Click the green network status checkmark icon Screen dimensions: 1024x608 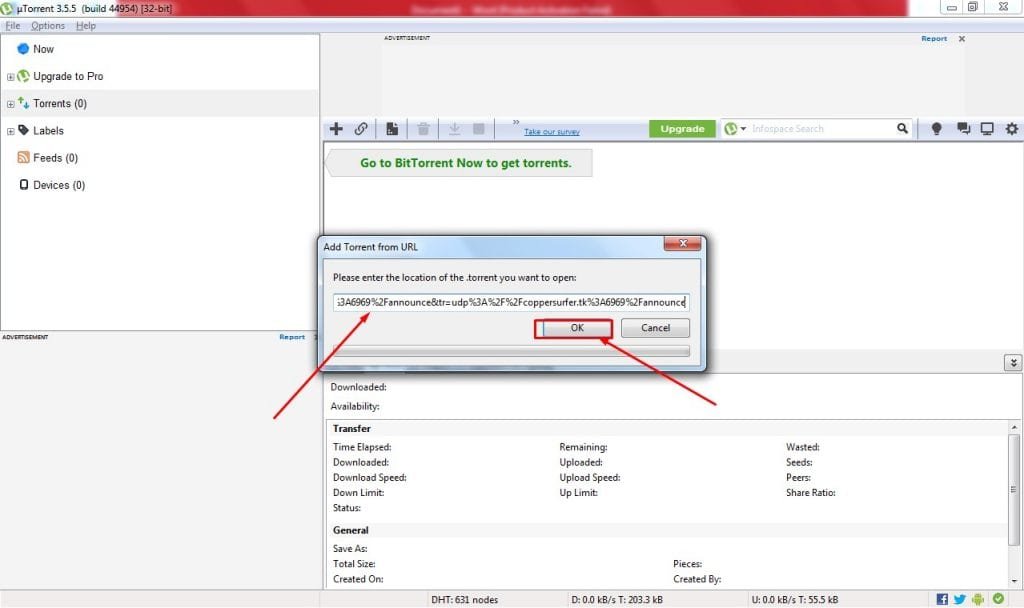click(998, 599)
